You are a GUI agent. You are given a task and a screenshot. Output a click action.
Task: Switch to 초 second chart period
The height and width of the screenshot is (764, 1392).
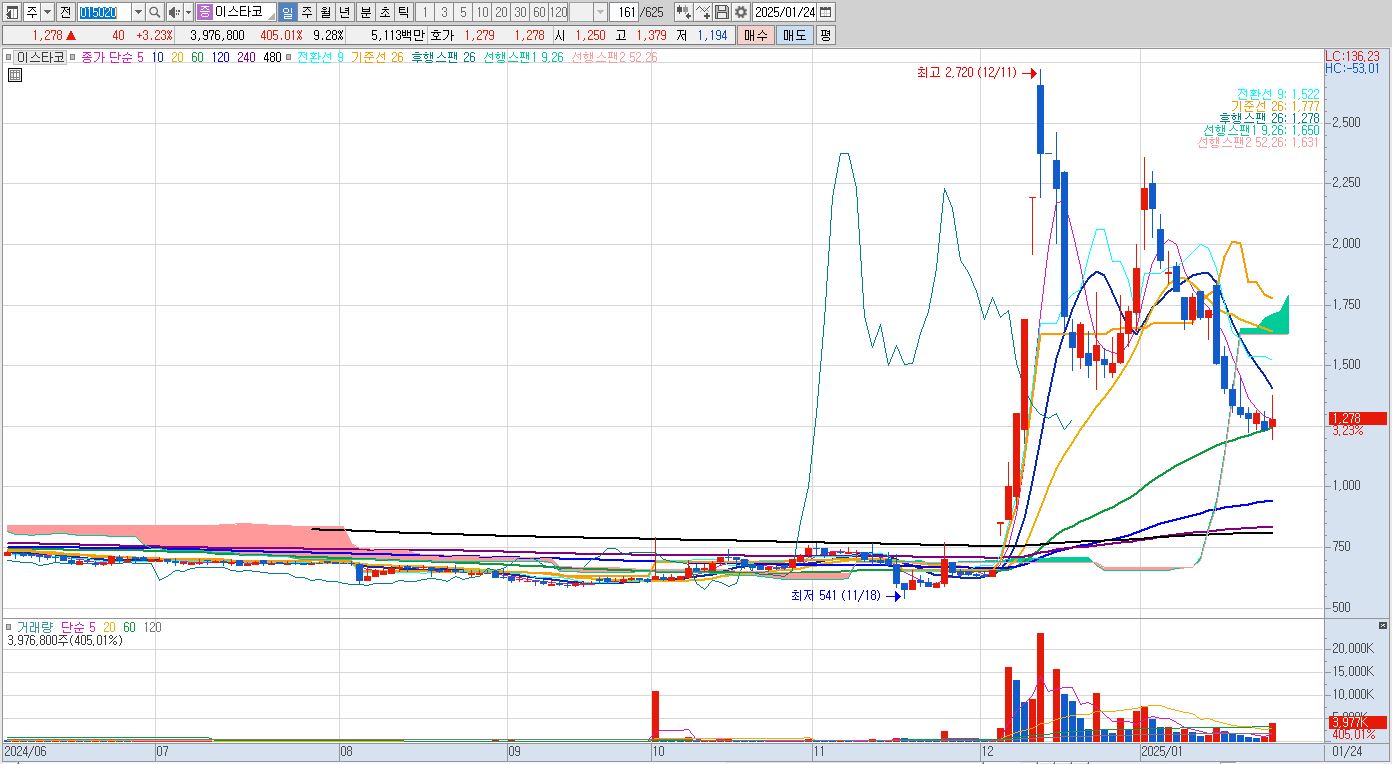384,12
